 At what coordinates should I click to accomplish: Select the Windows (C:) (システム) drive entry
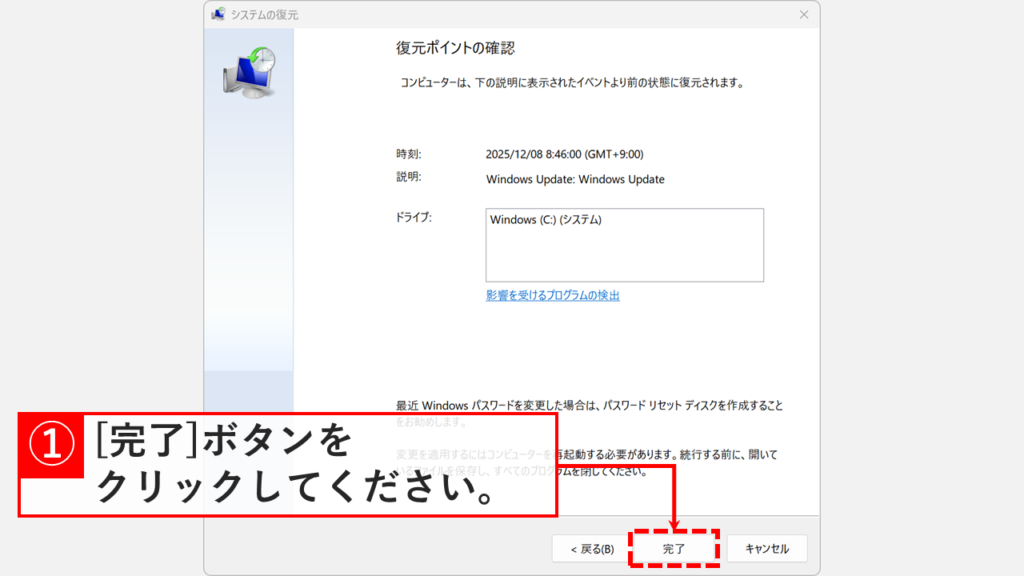pos(544,218)
